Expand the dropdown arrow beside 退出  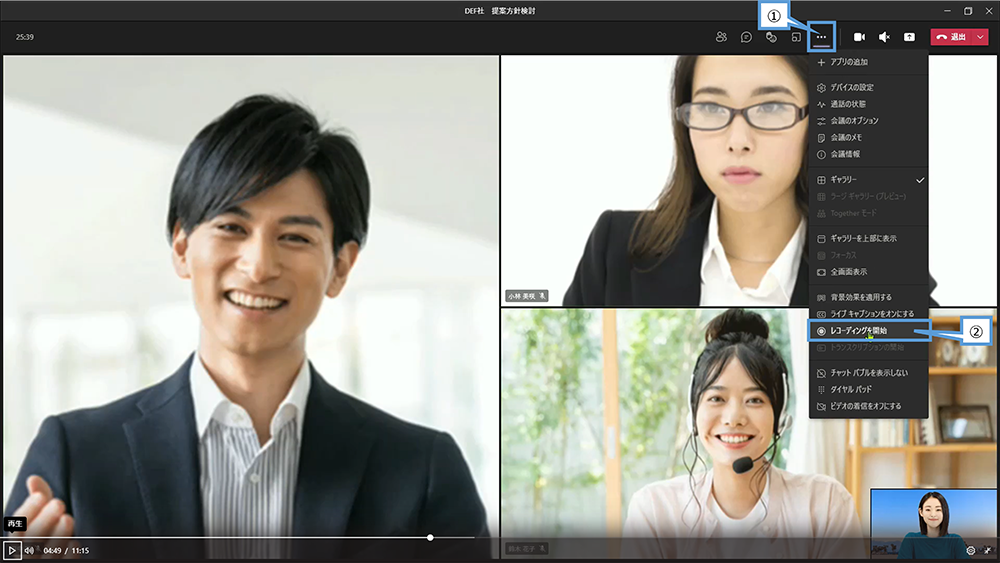tap(980, 37)
